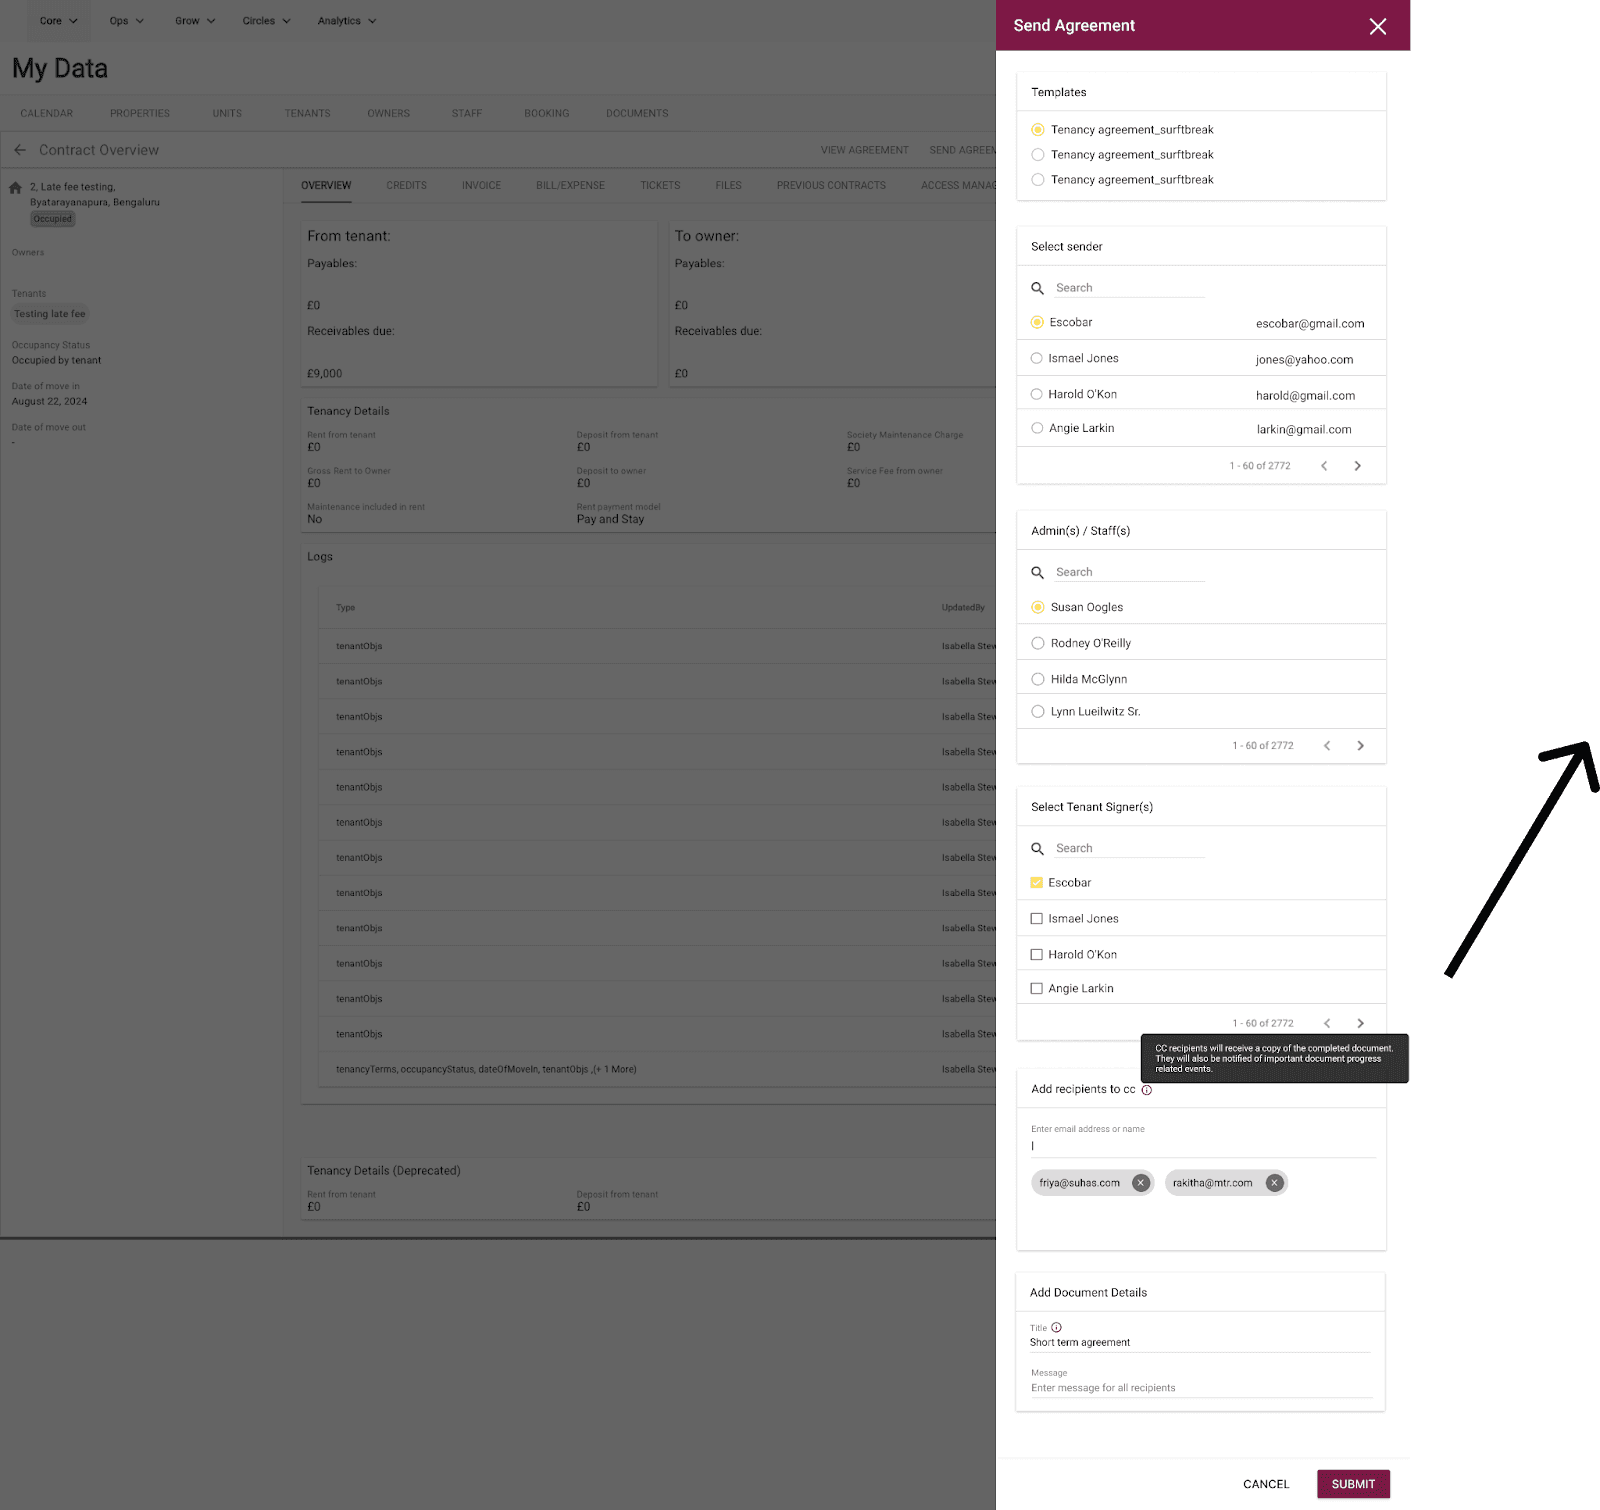Open the Analytics dropdown menu
Image resolution: width=1600 pixels, height=1510 pixels.
point(346,21)
